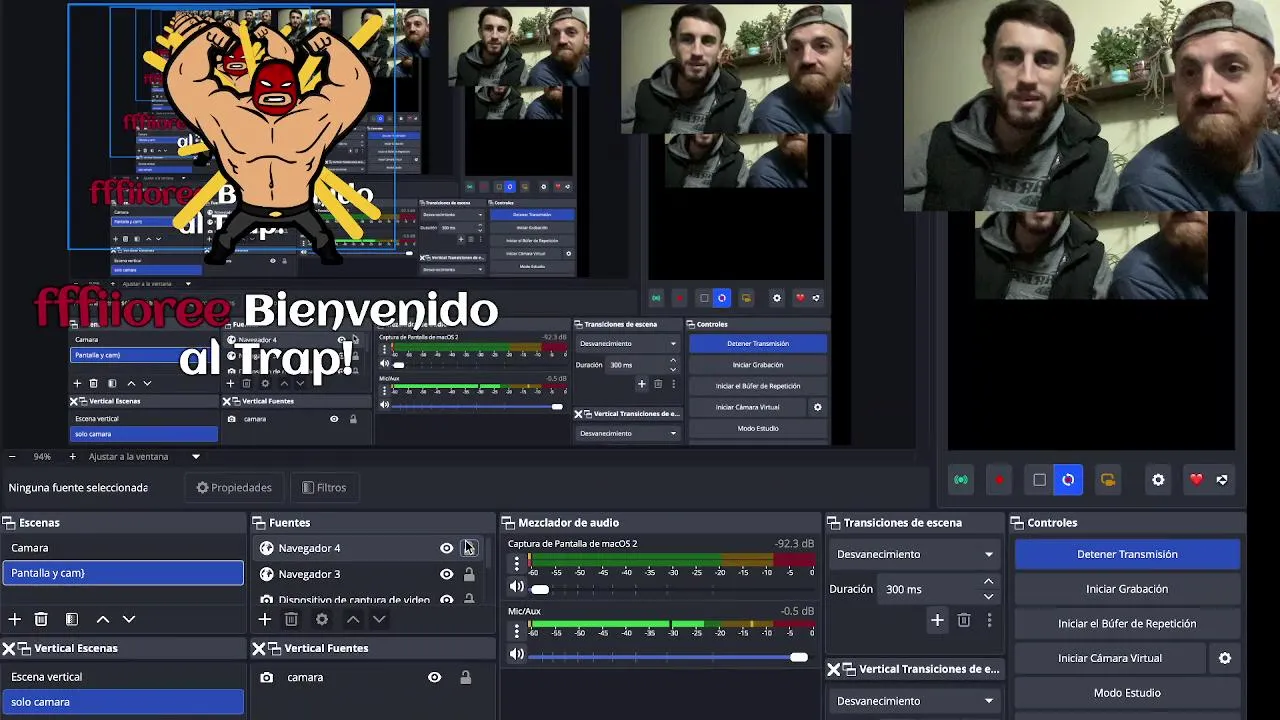Move scene down in Escenas panel
The width and height of the screenshot is (1280, 720).
click(x=128, y=620)
